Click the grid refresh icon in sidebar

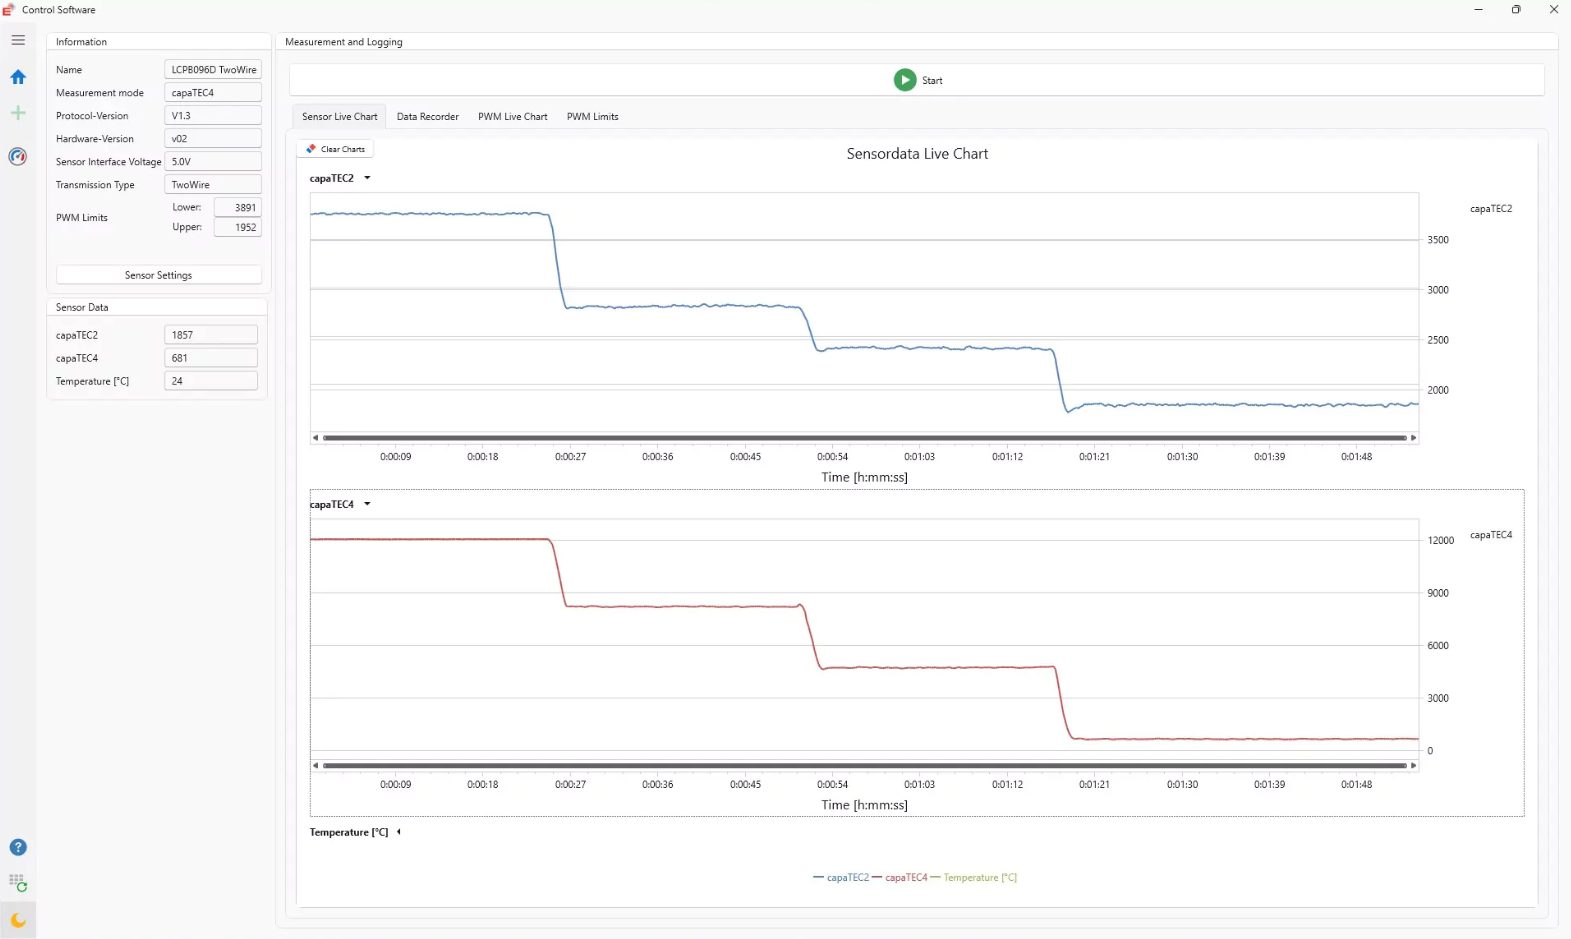pos(18,883)
